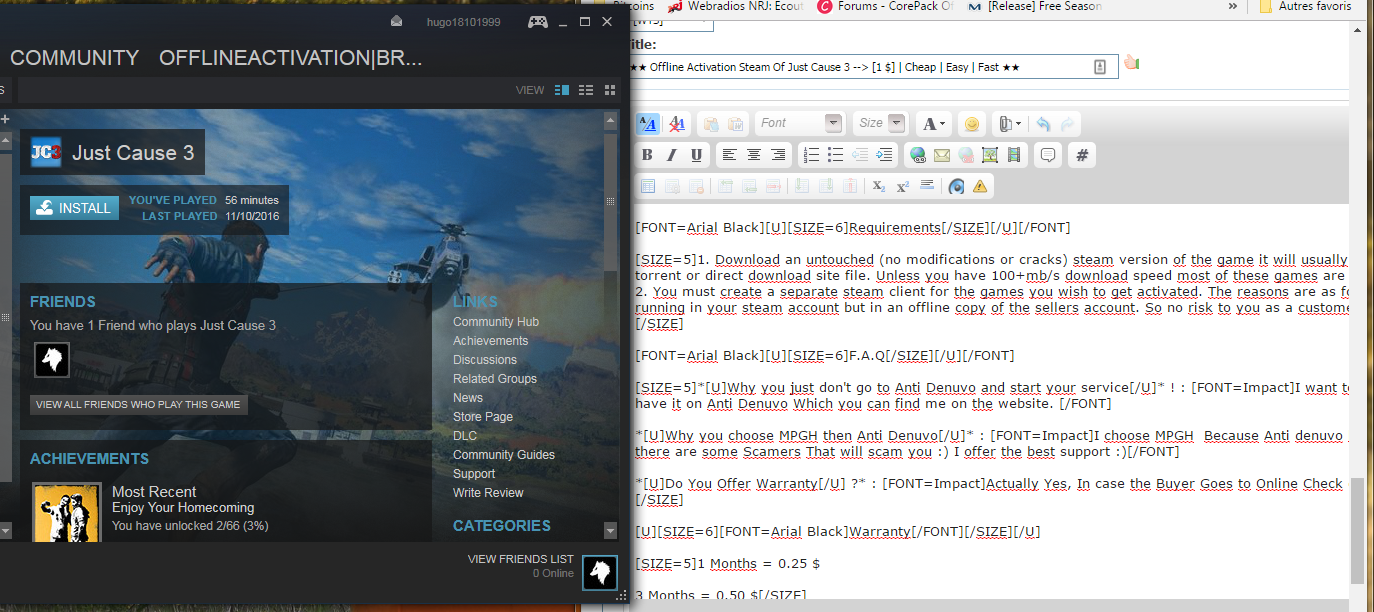Click the Insert Table icon
The image size is (1374, 612).
tap(647, 186)
